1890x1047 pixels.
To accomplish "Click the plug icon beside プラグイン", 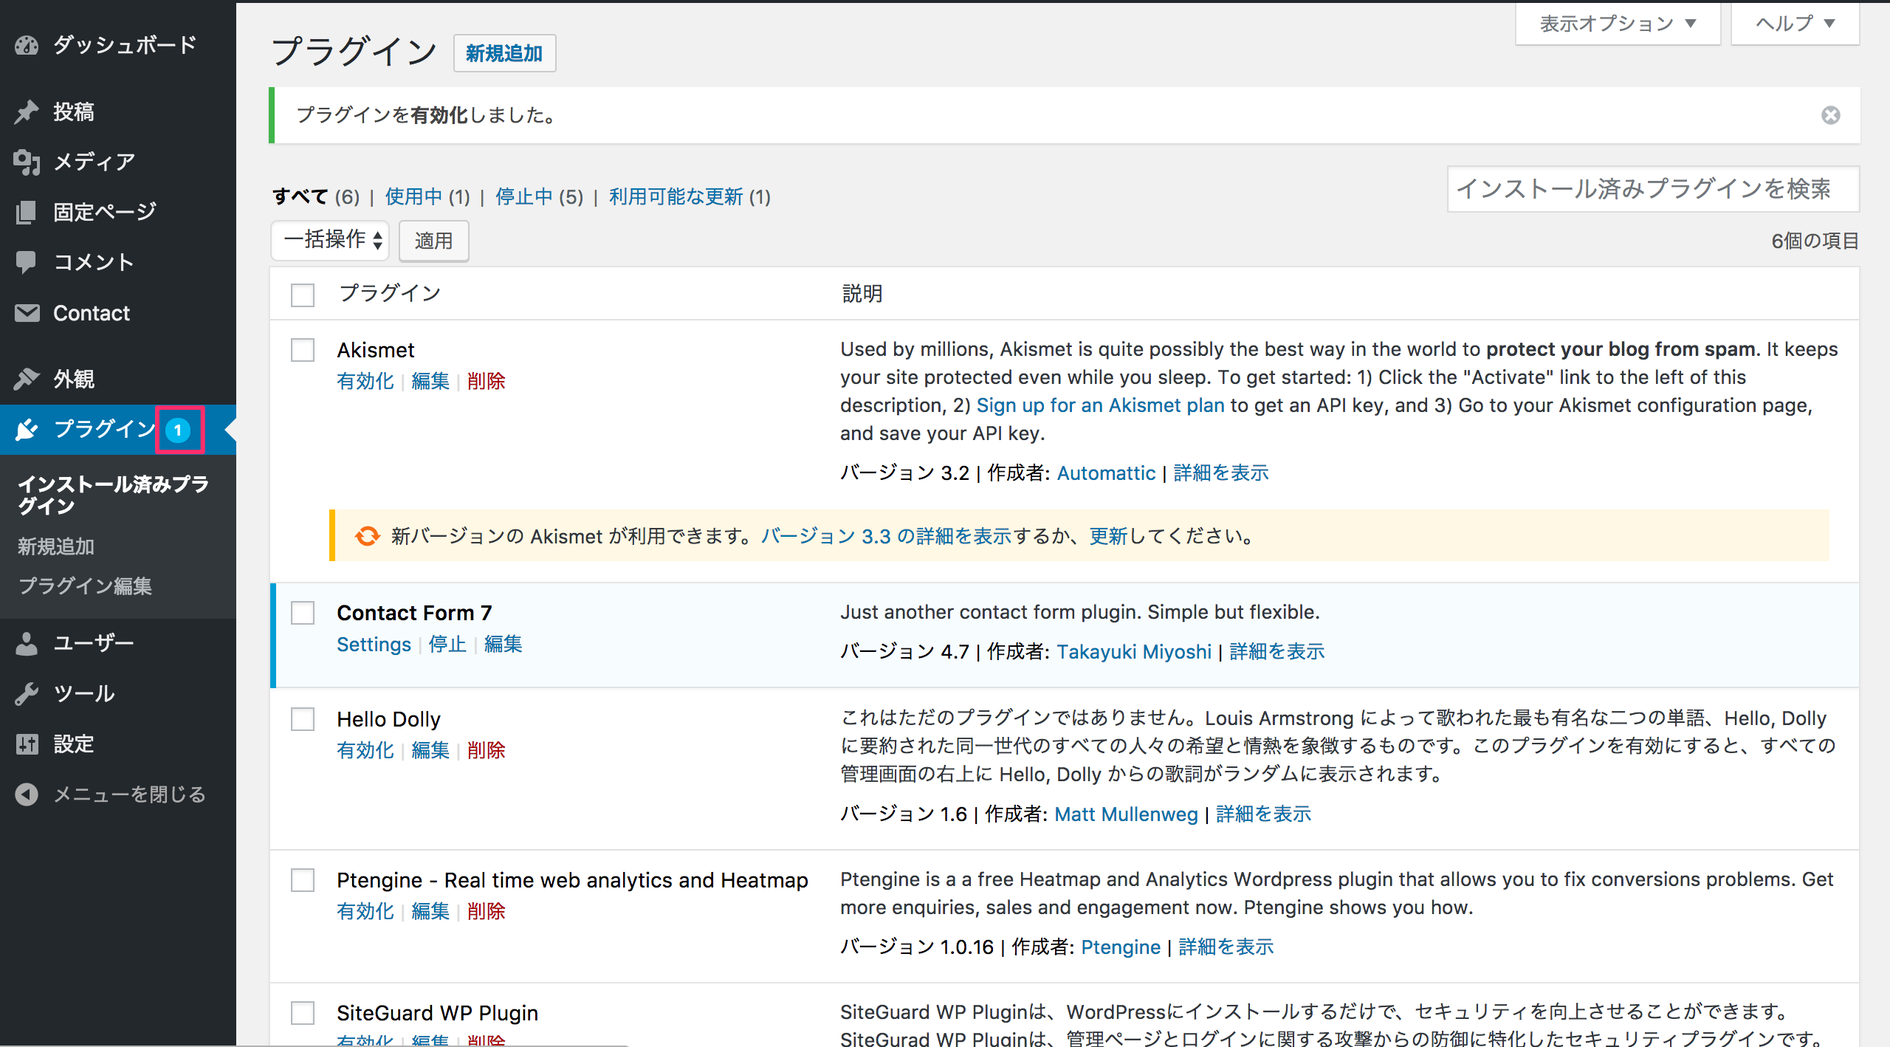I will [27, 429].
